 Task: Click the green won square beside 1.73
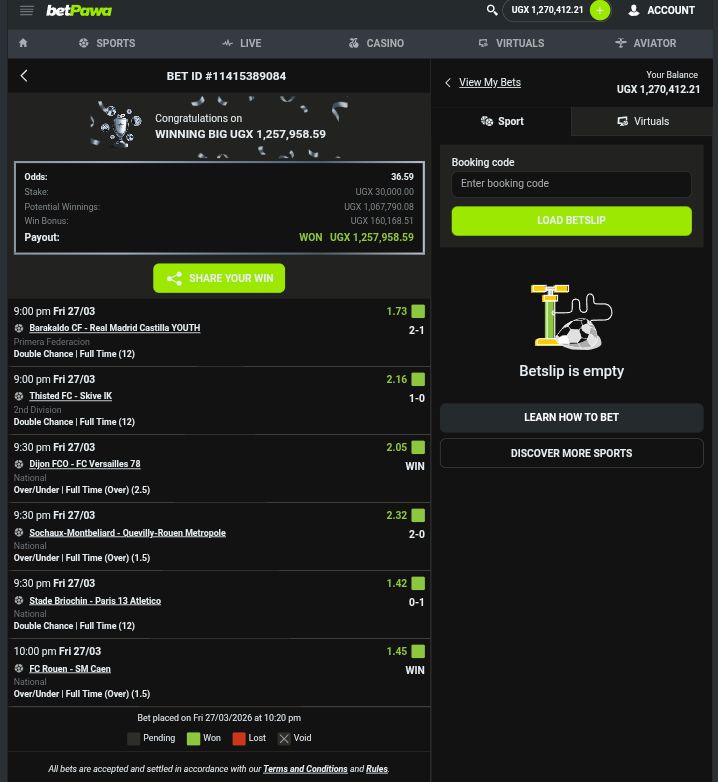(418, 311)
